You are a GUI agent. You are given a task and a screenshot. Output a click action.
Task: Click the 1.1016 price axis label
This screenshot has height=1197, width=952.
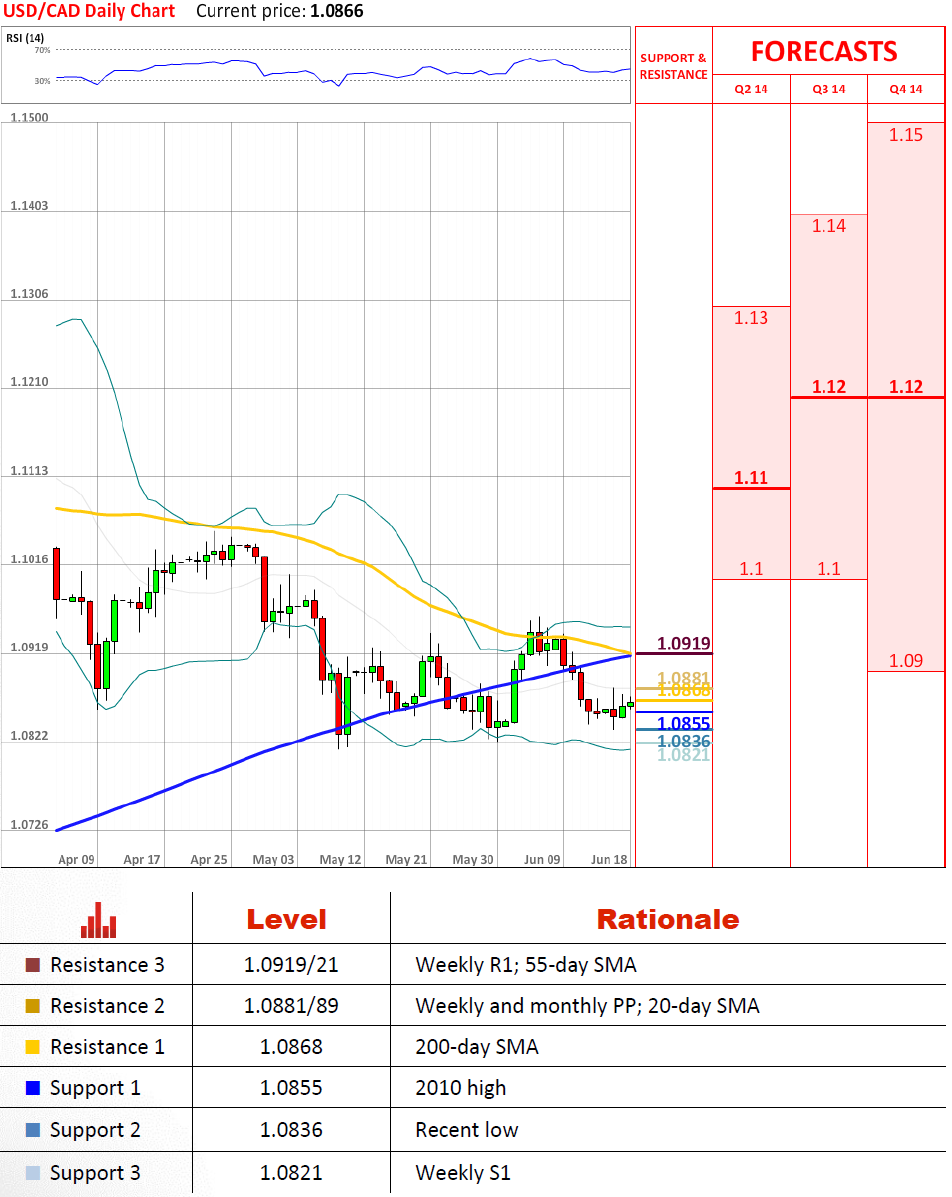(29, 560)
